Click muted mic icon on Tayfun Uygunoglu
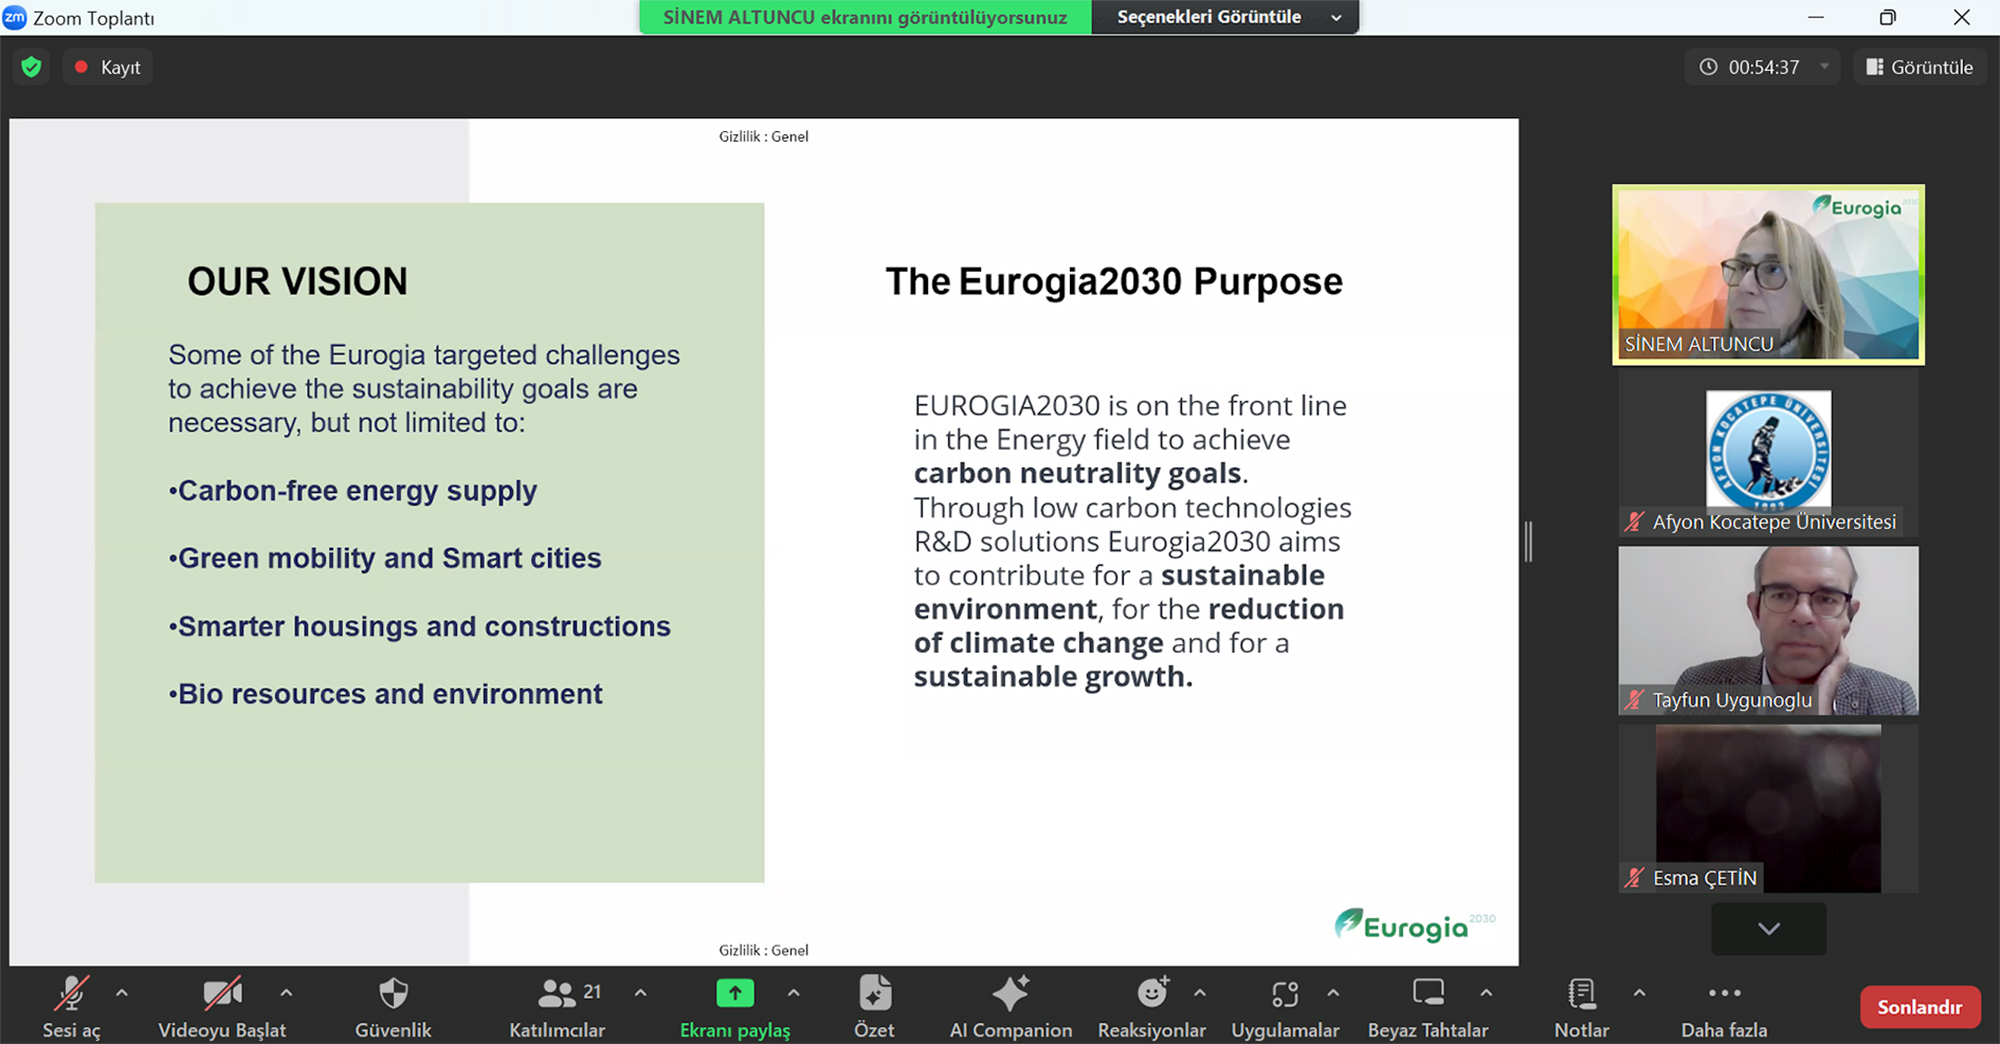The image size is (2000, 1044). (x=1634, y=700)
